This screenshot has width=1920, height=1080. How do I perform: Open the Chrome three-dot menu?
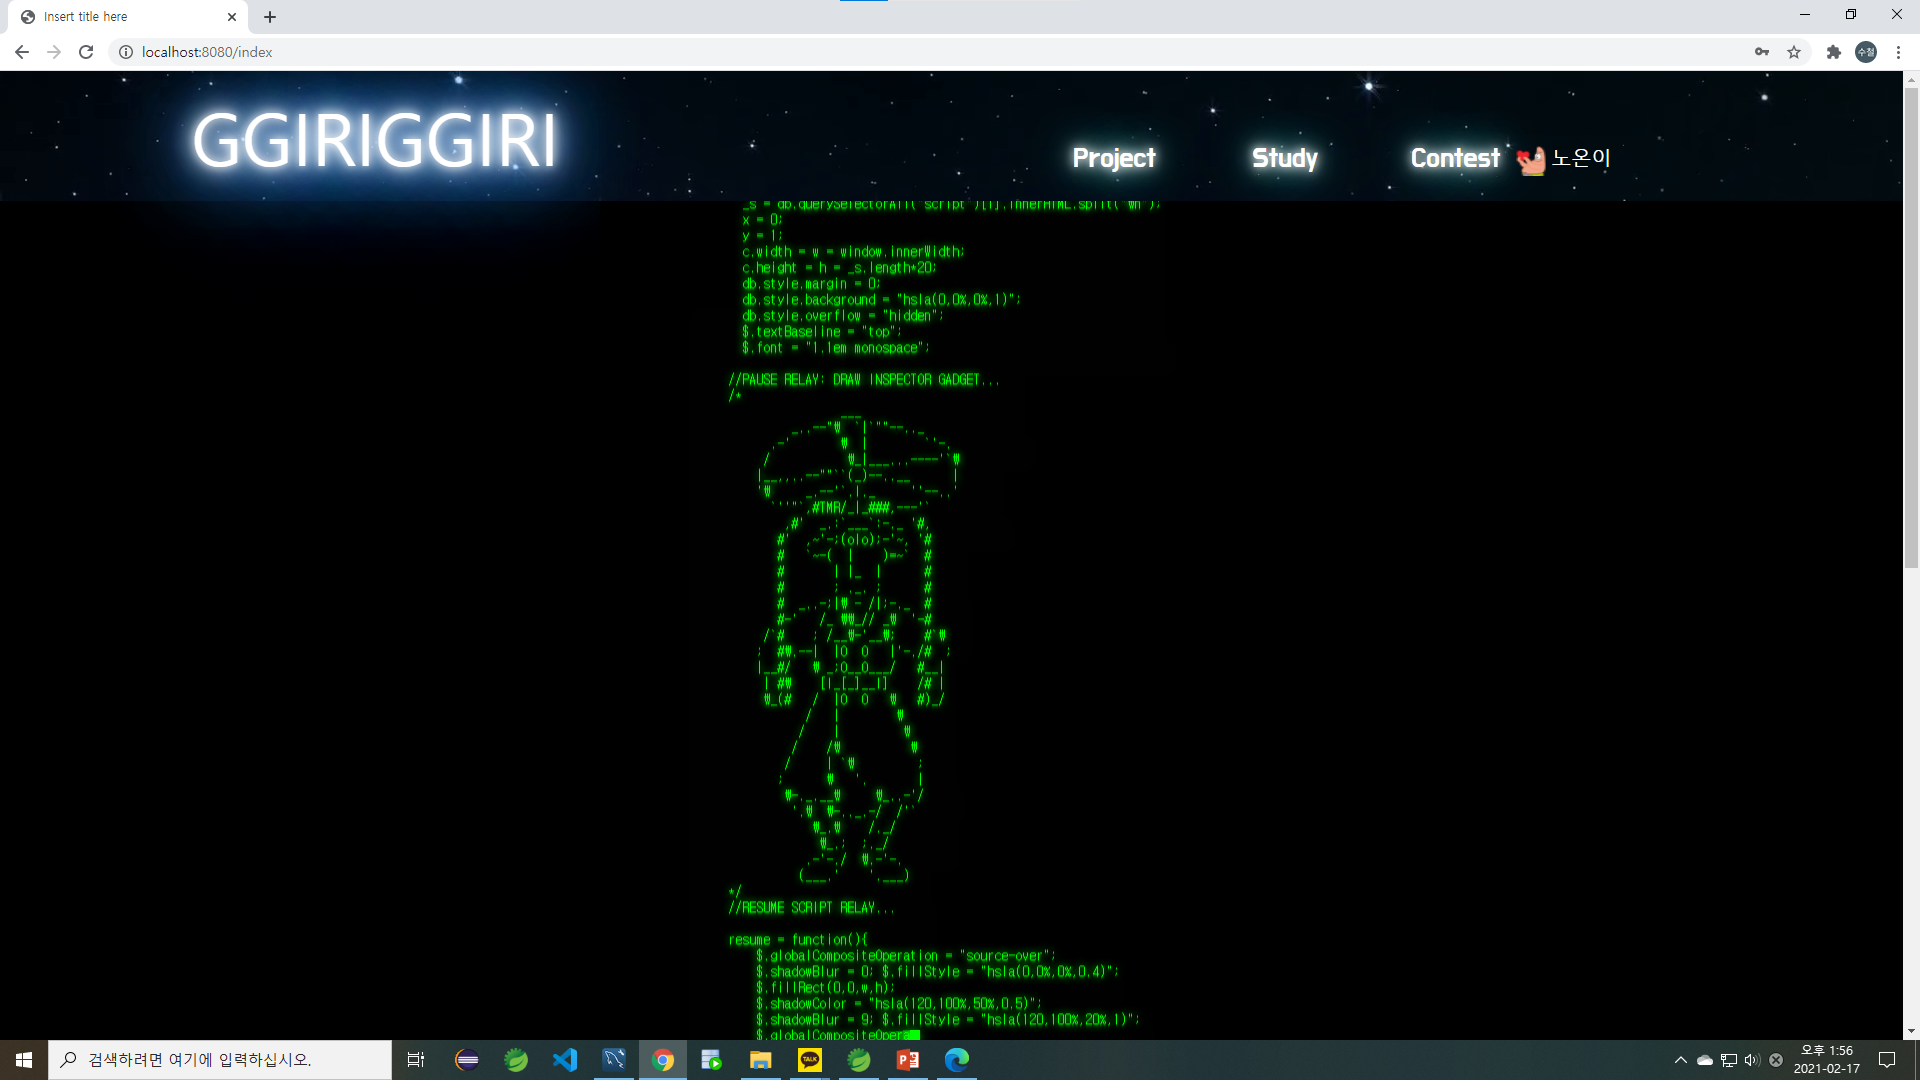pos(1899,52)
